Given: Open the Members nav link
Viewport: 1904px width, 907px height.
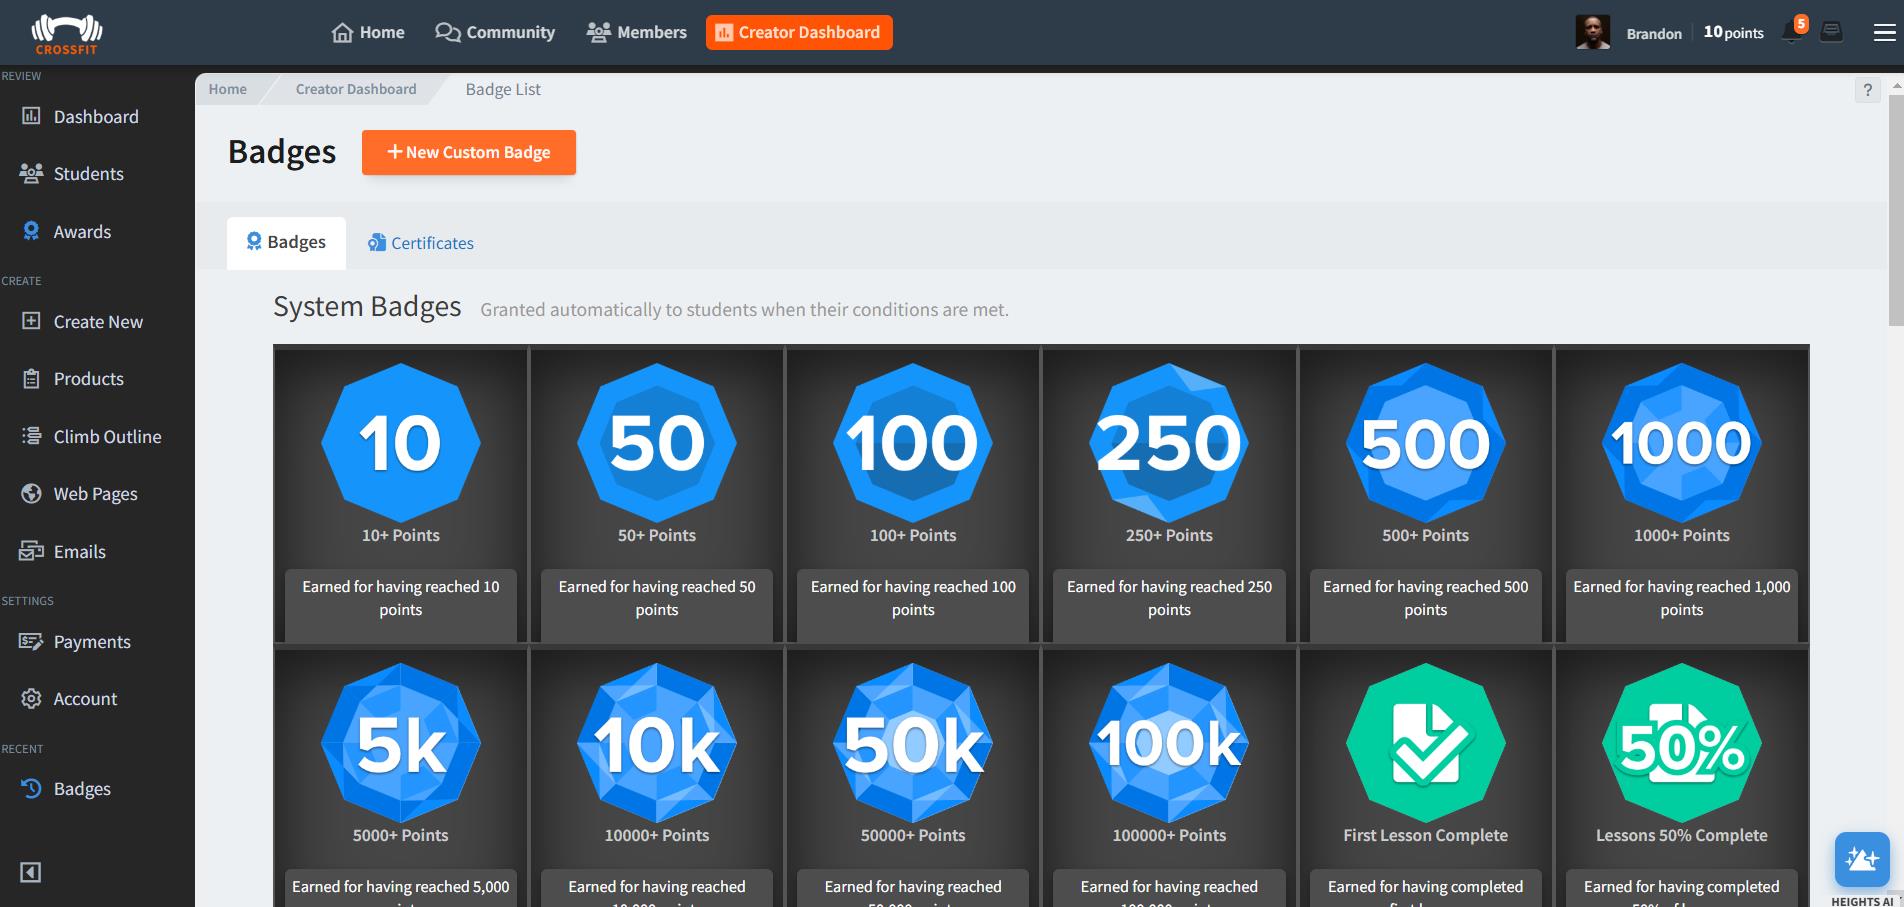Looking at the screenshot, I should (637, 33).
